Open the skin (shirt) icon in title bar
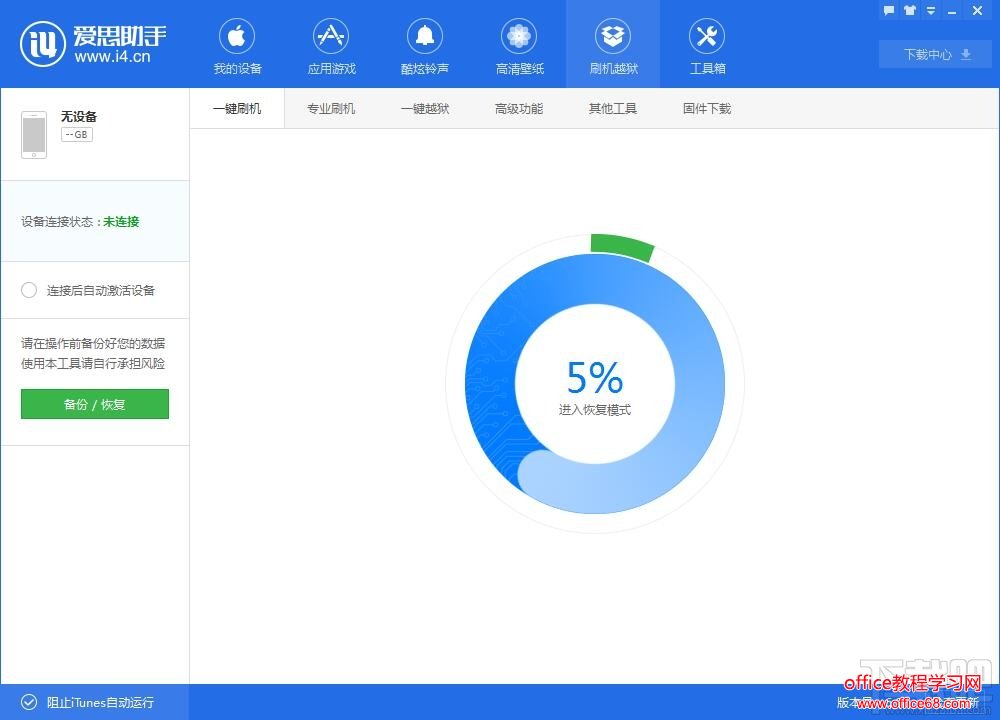 click(x=910, y=10)
